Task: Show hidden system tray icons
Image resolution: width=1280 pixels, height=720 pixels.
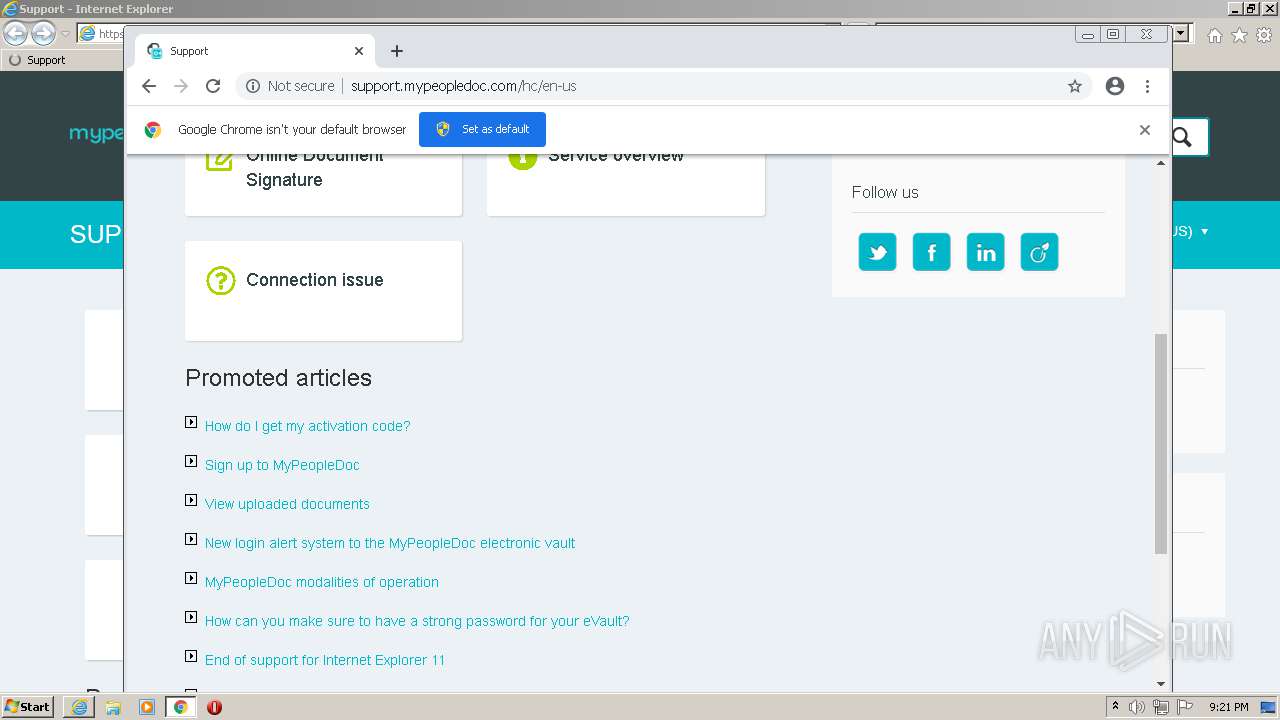Action: click(x=1115, y=707)
